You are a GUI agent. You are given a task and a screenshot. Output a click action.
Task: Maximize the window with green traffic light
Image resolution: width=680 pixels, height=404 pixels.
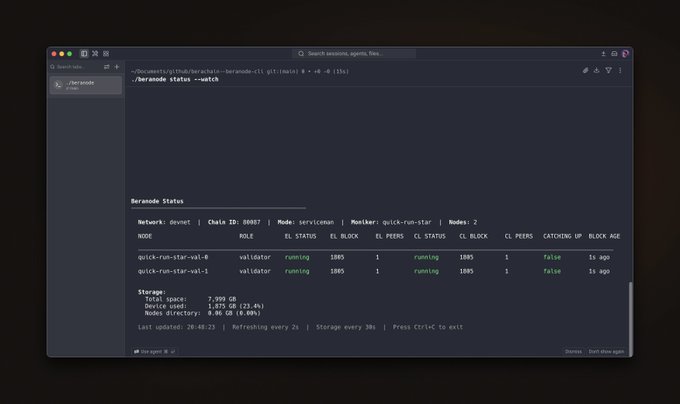[69, 54]
